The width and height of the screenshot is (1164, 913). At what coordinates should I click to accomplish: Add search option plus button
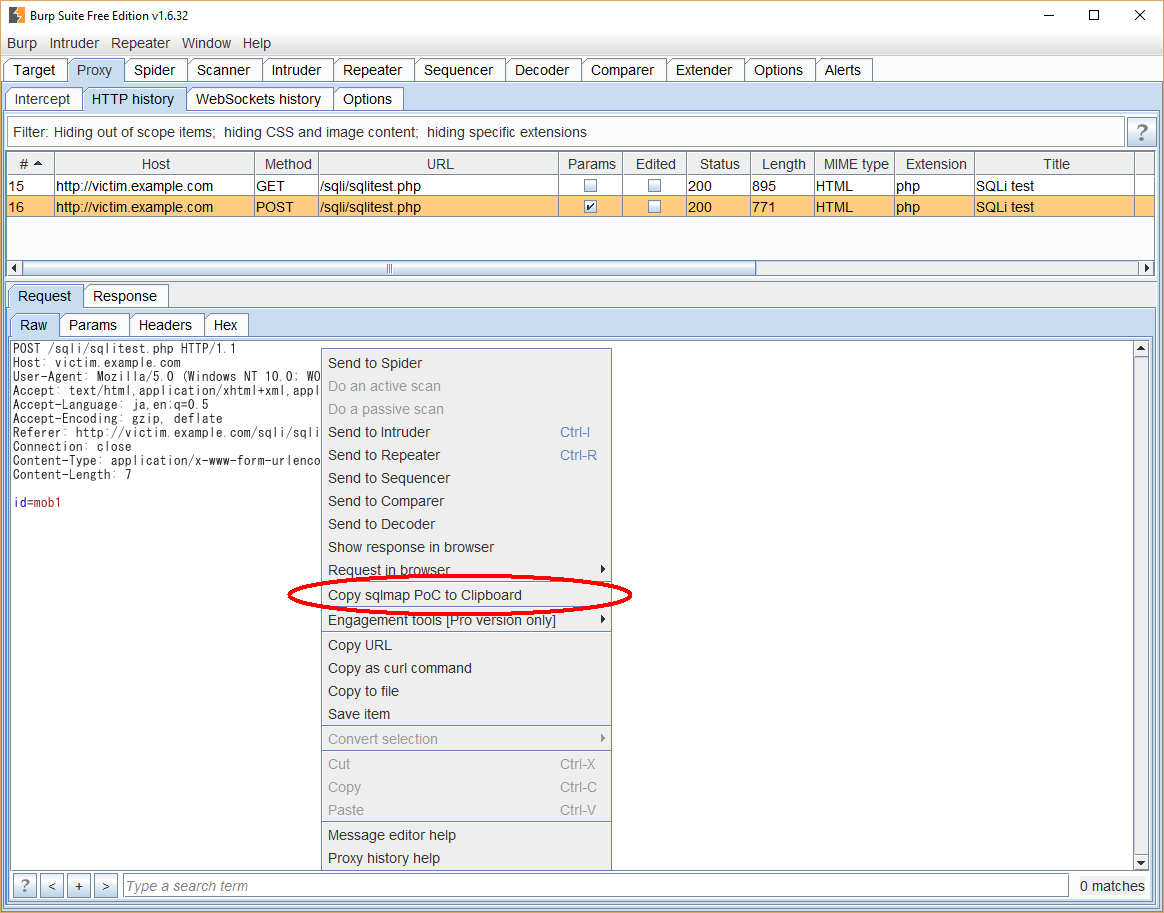[79, 886]
